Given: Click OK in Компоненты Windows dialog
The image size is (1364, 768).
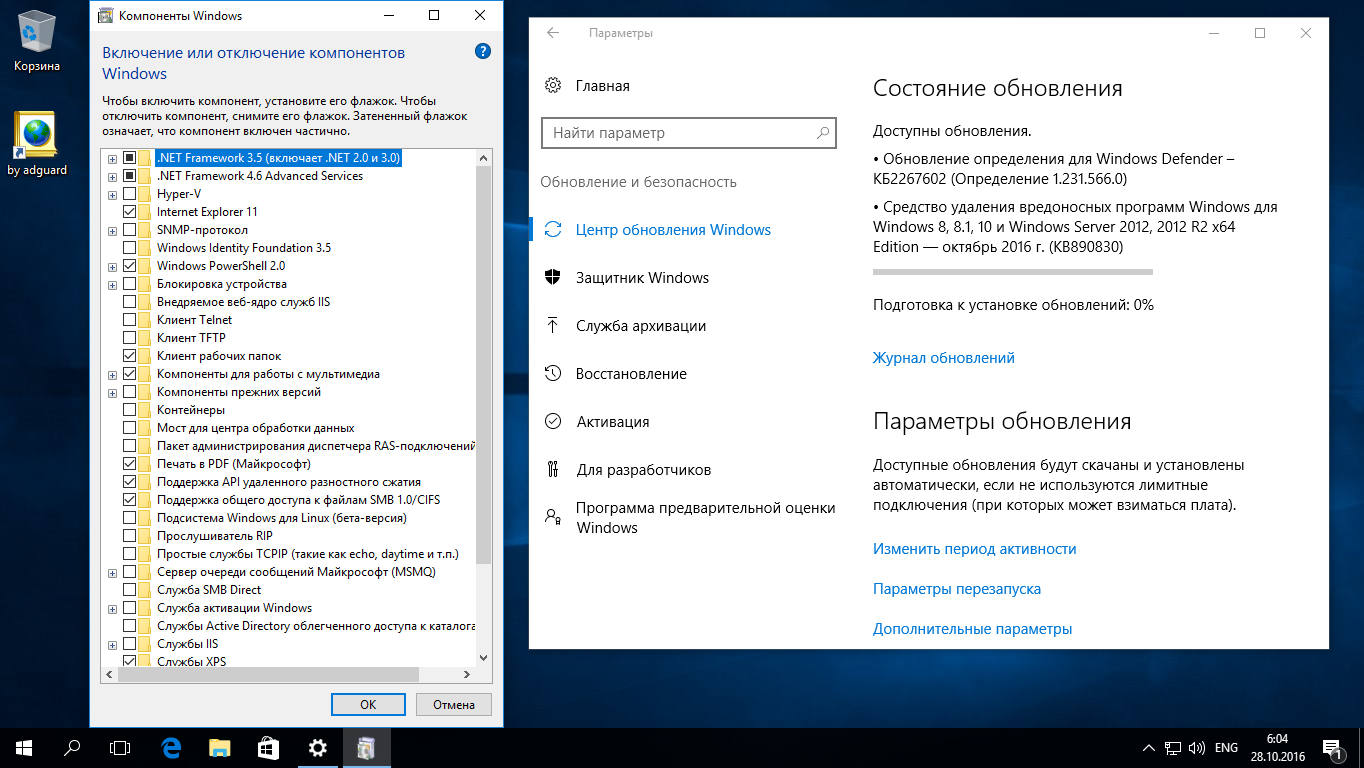Looking at the screenshot, I should (368, 704).
